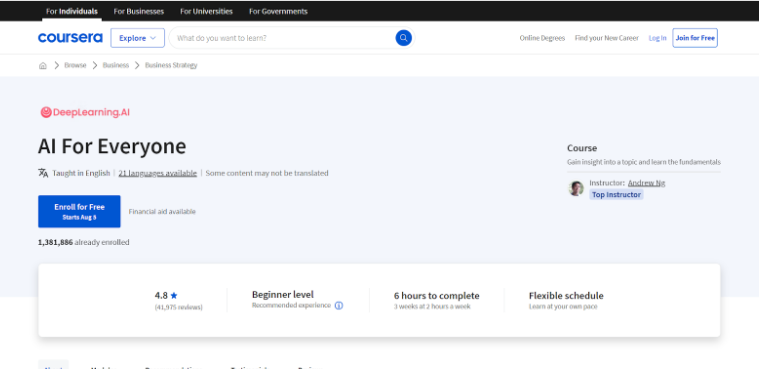Screen dimensions: 759x369
Task: Click the Top Instructor badge
Action: 616,195
